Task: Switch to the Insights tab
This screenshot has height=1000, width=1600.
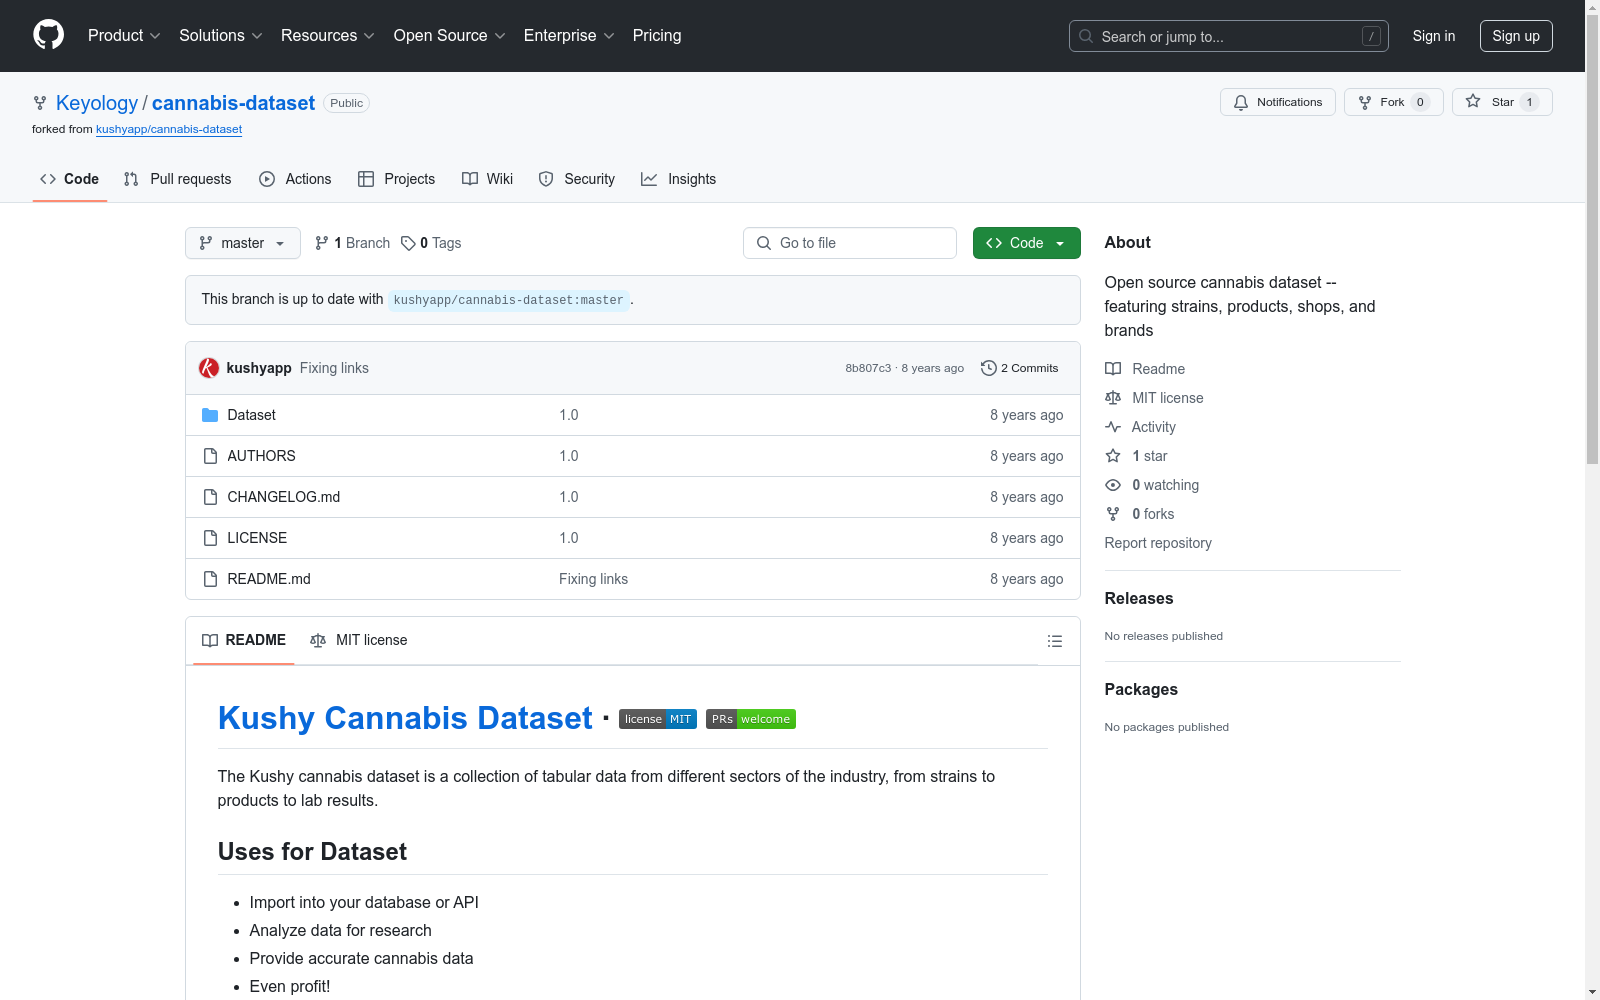Action: click(x=679, y=179)
